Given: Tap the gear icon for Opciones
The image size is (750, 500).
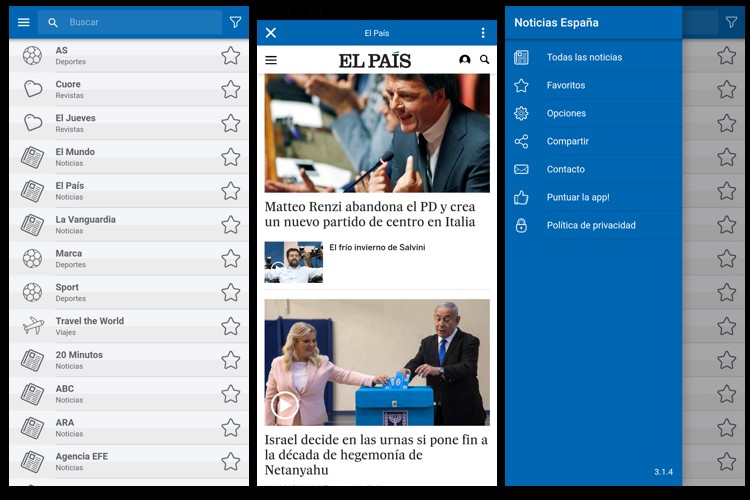Looking at the screenshot, I should point(521,113).
